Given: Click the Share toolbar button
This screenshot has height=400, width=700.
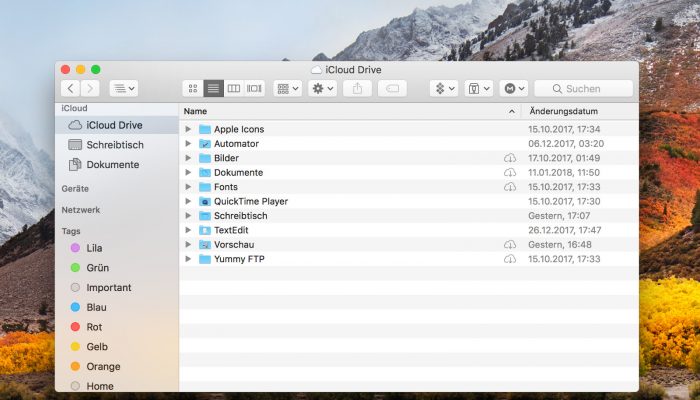Looking at the screenshot, I should (357, 88).
